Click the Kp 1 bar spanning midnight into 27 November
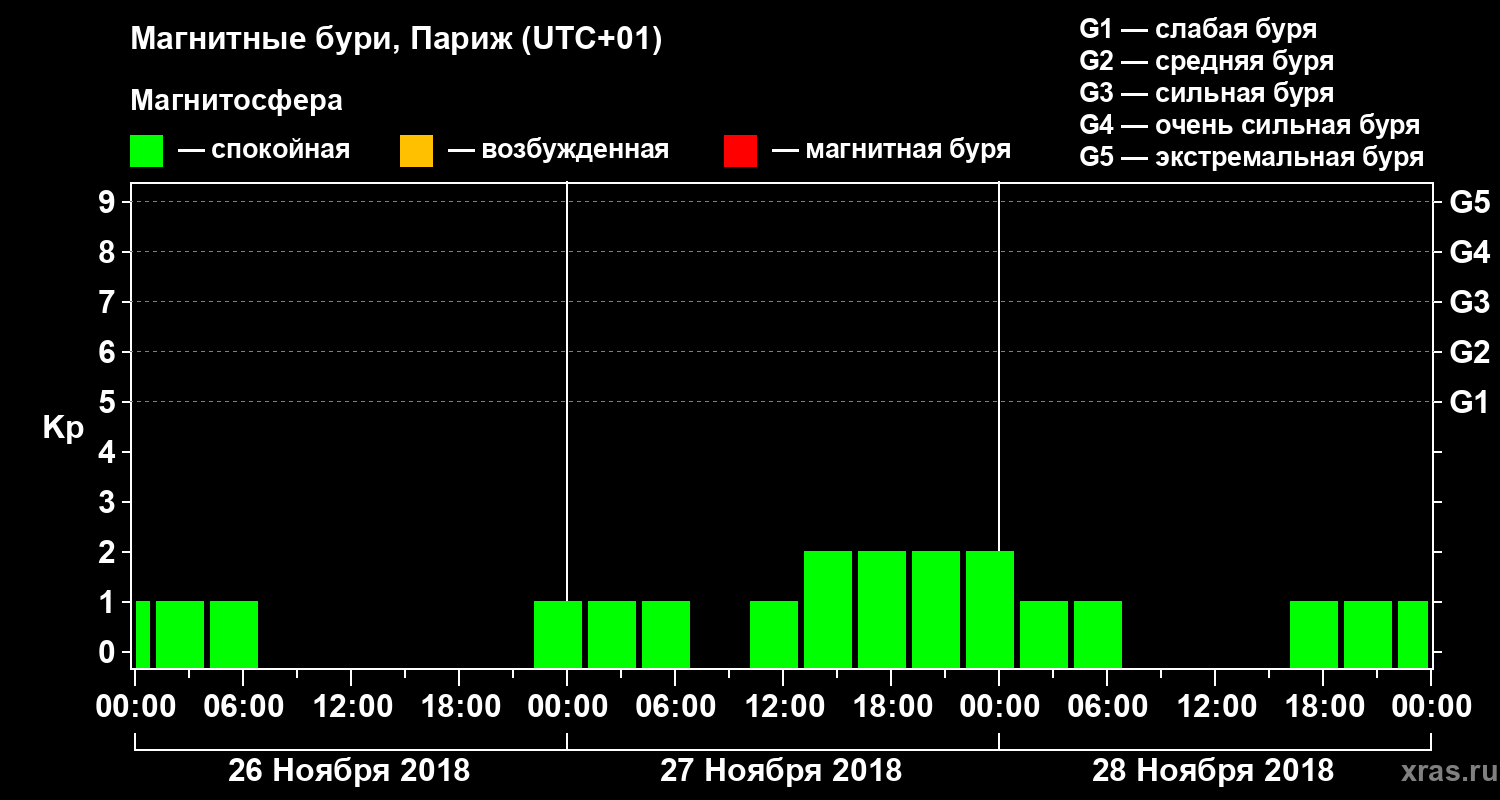Screen dimensions: 1500x800 [x=558, y=634]
